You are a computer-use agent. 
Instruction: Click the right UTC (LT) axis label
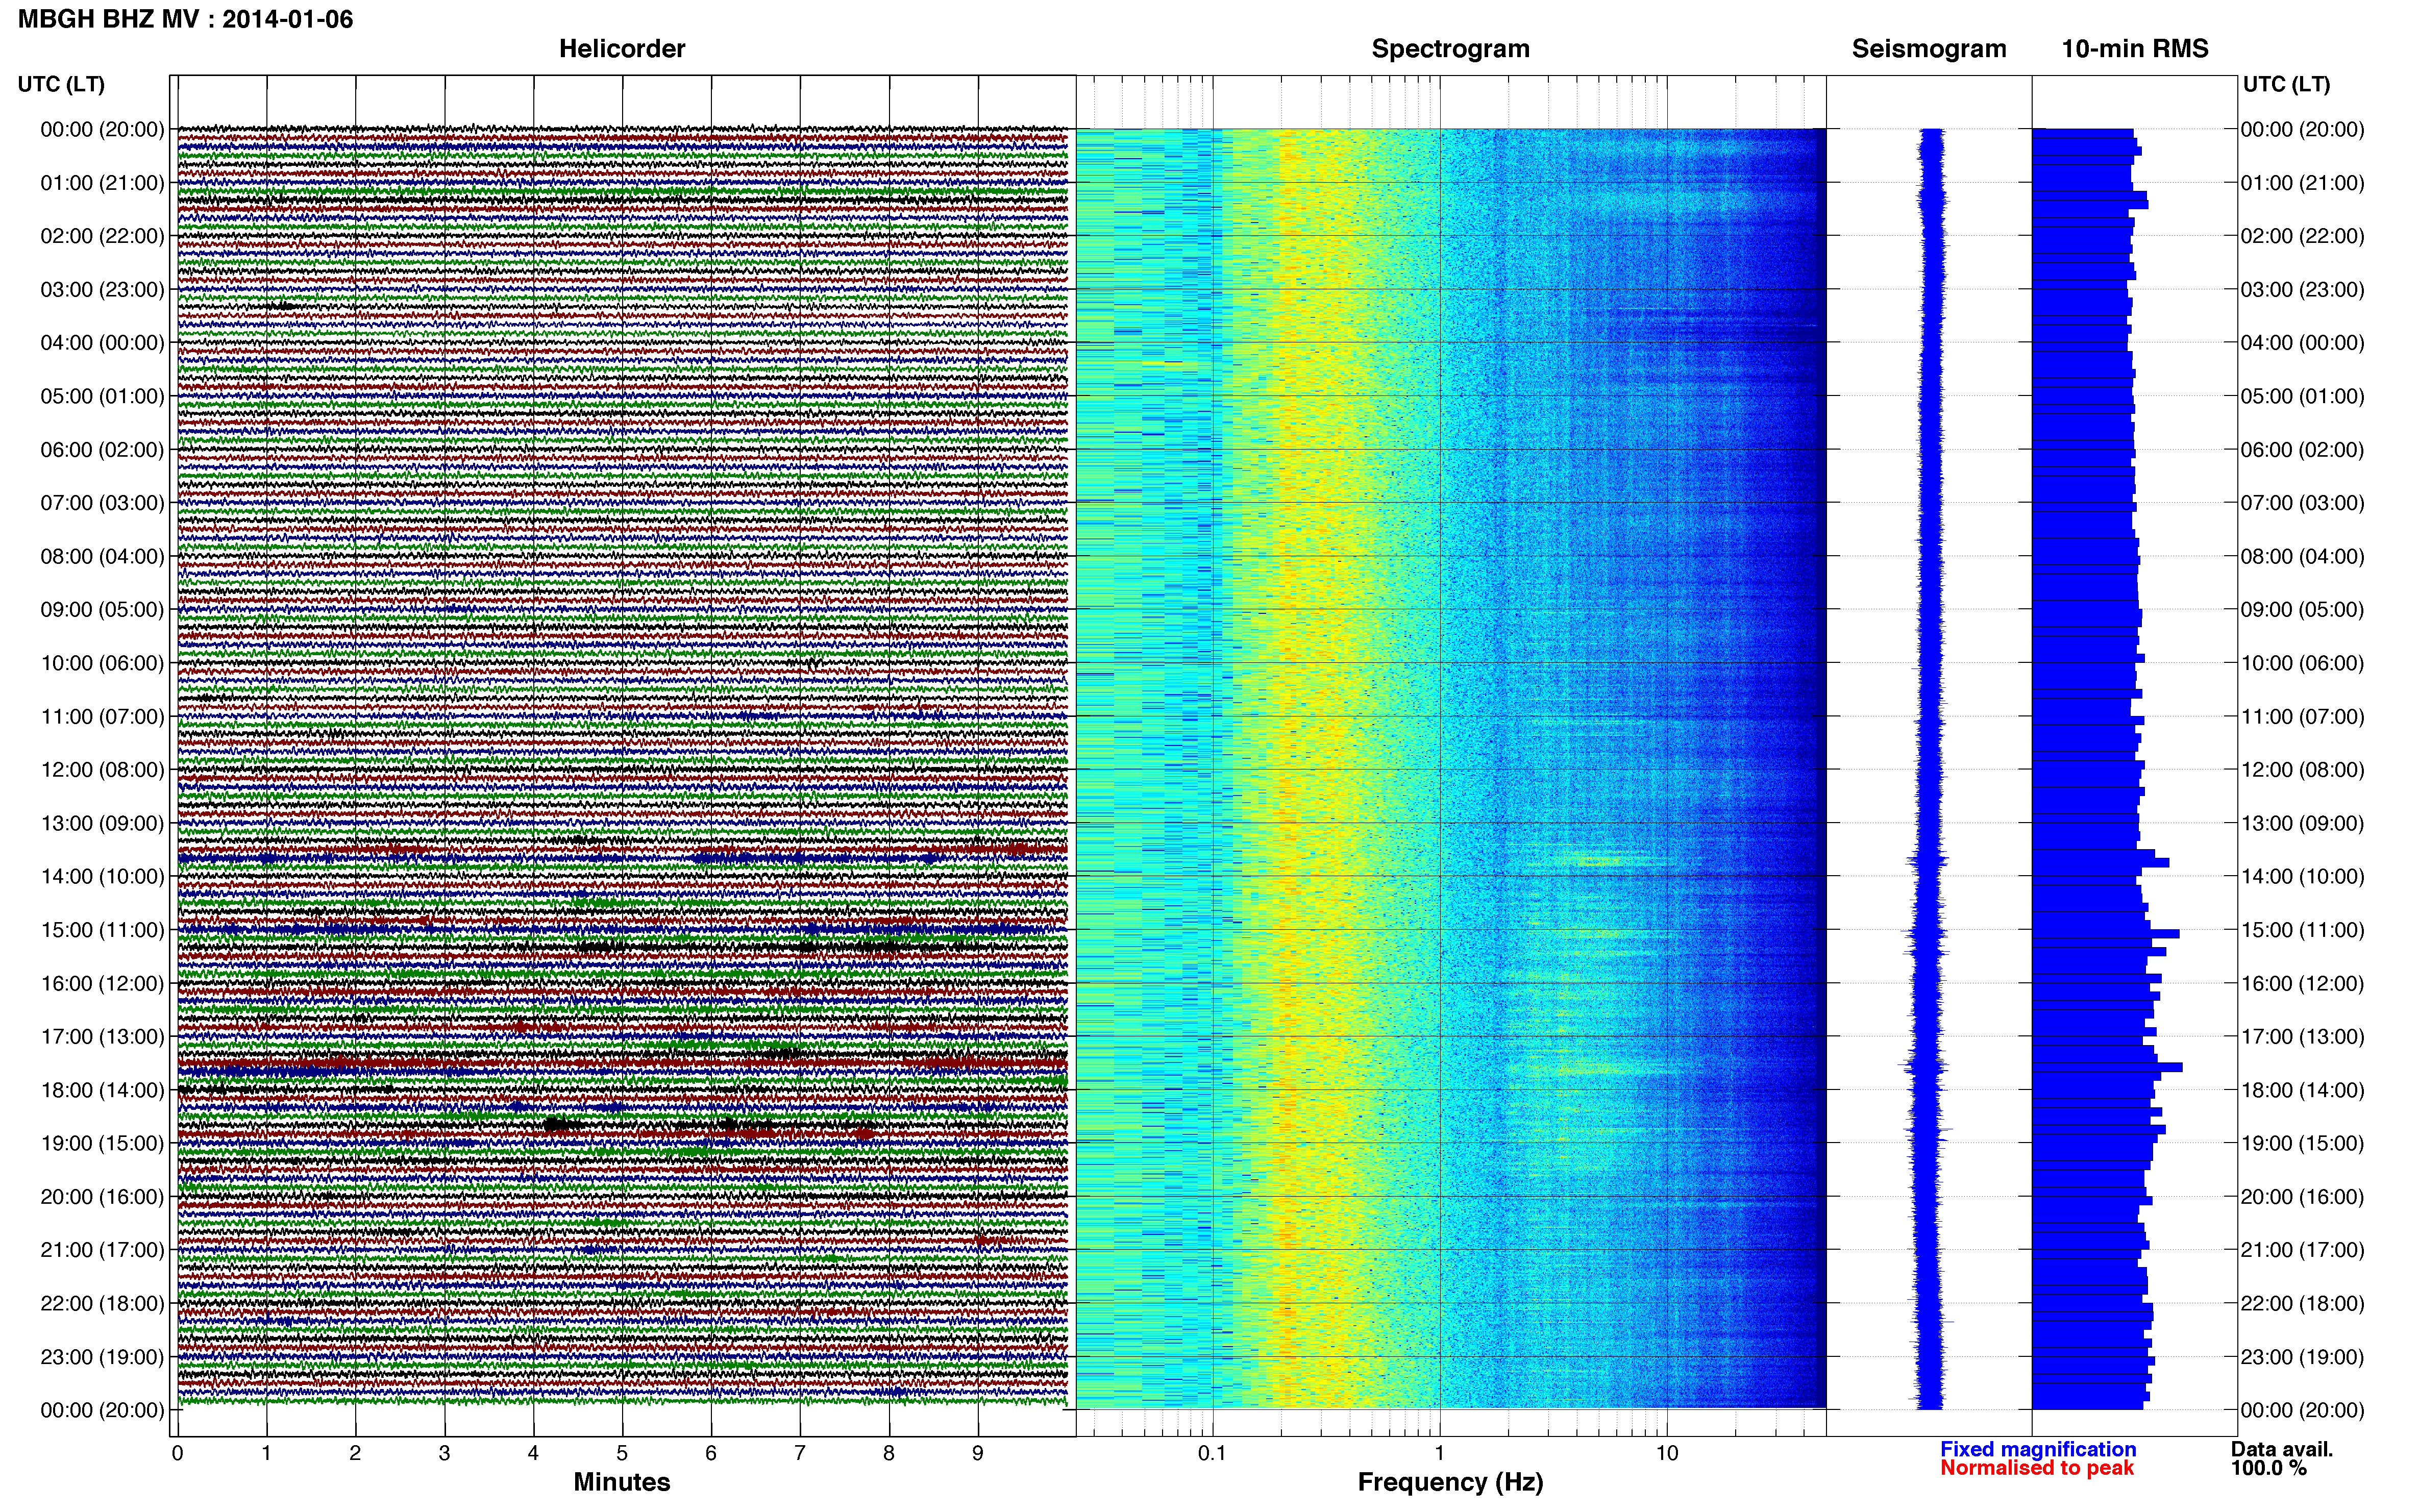2286,84
